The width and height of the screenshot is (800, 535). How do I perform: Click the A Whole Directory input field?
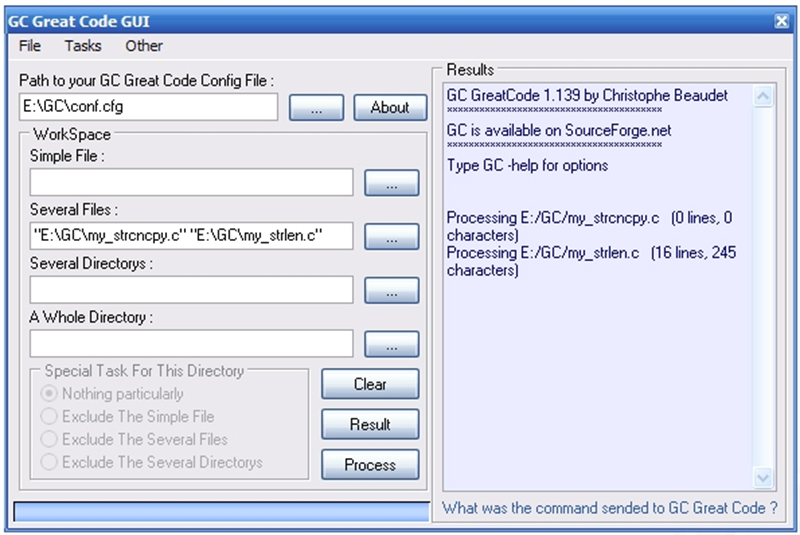(x=191, y=343)
